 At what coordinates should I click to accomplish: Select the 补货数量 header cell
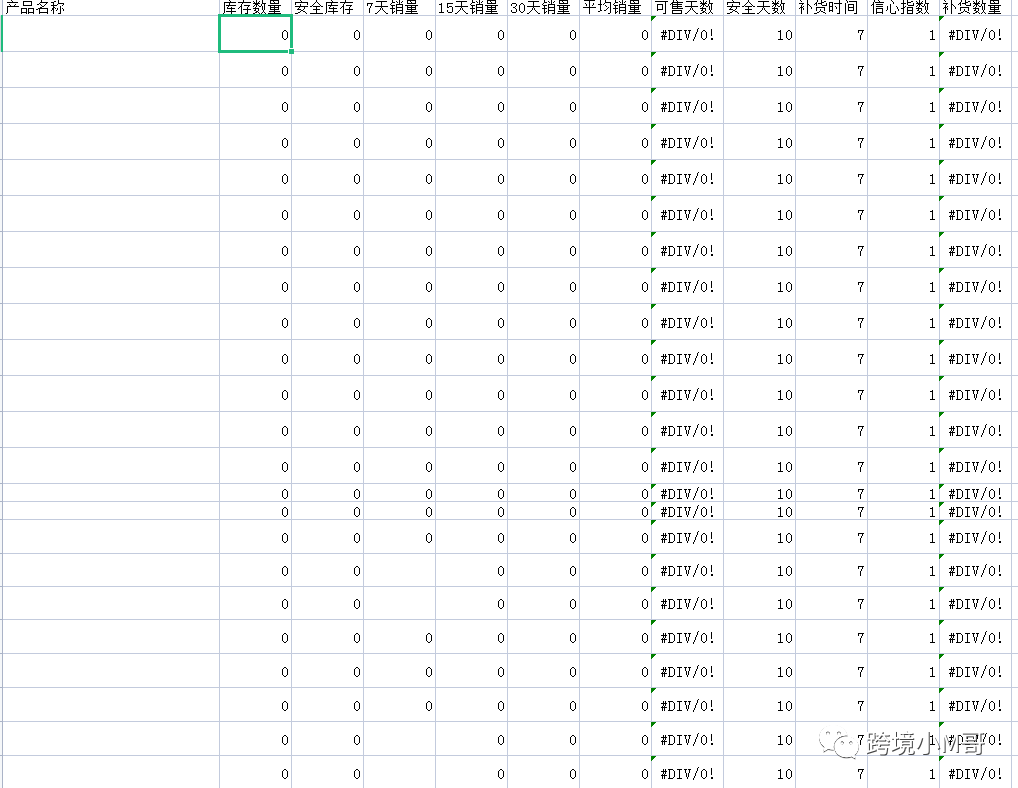[974, 8]
